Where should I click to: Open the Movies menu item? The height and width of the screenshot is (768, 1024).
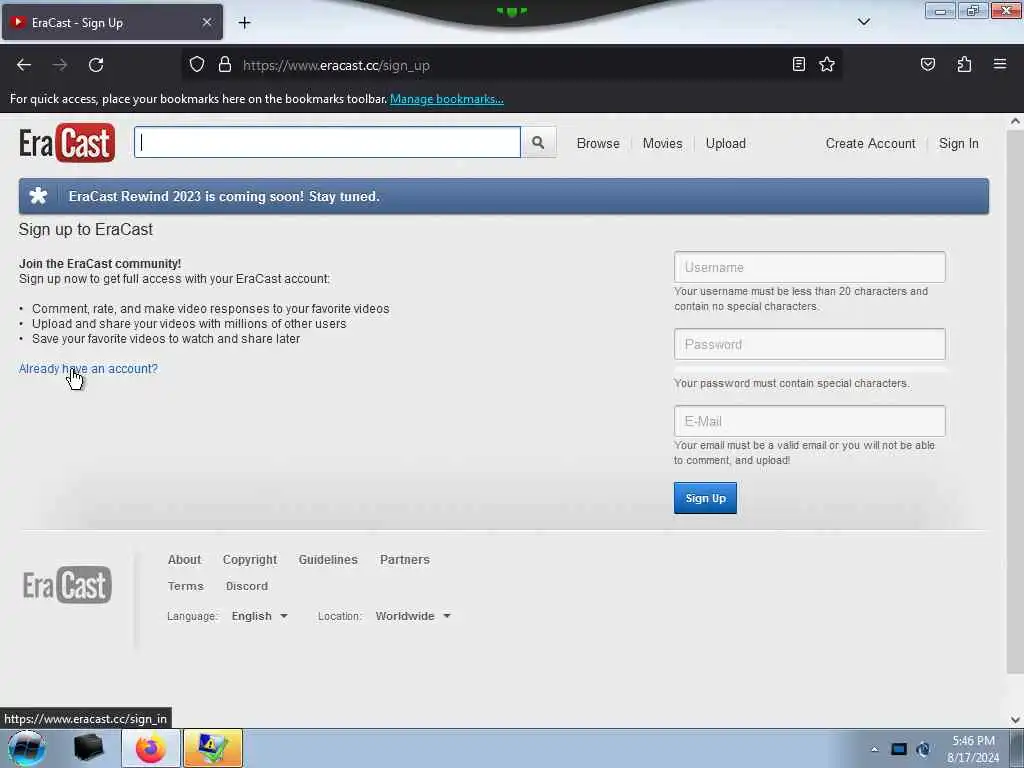(x=662, y=143)
